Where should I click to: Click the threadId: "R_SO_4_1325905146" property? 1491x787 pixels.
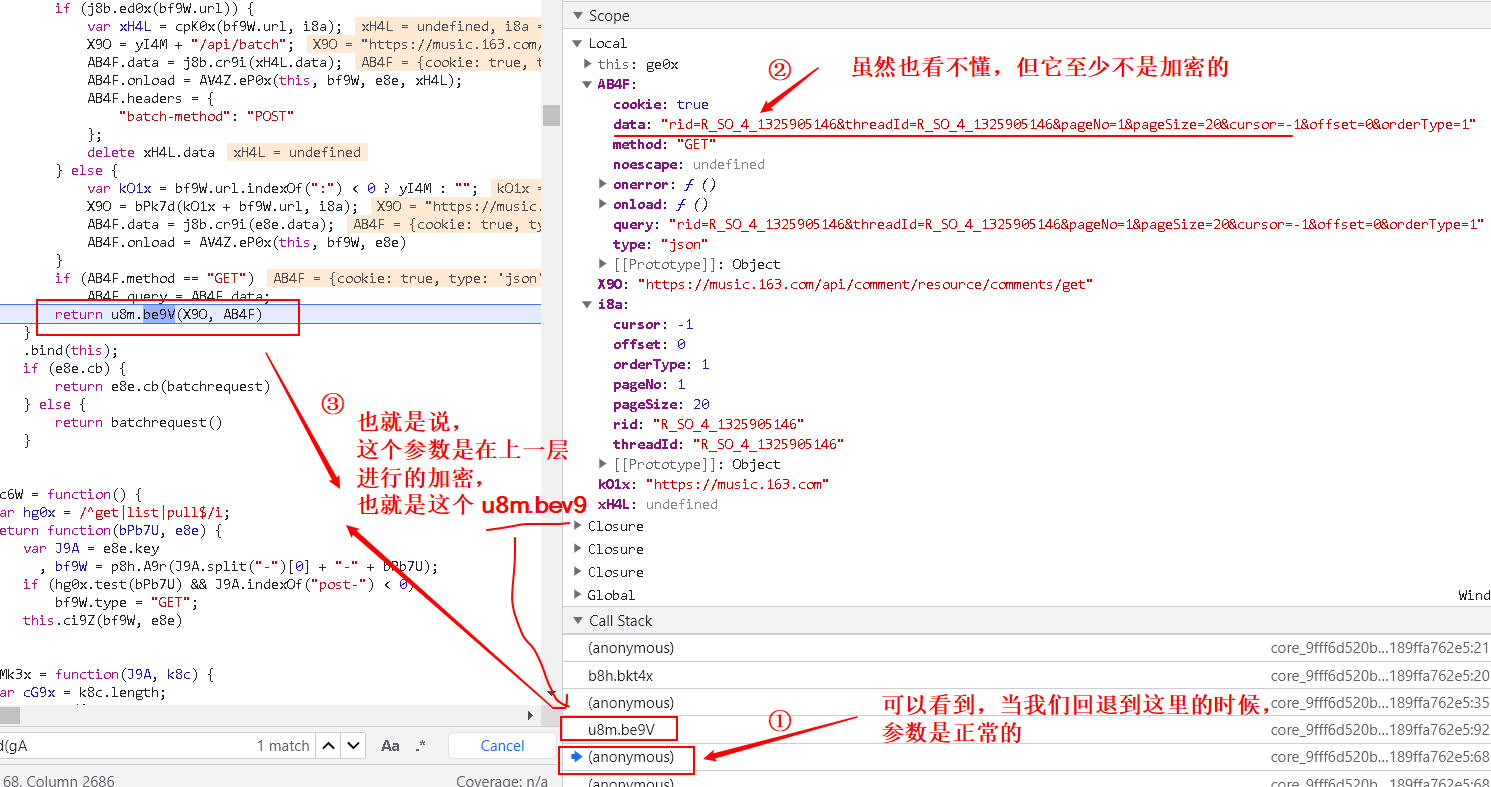click(x=728, y=444)
